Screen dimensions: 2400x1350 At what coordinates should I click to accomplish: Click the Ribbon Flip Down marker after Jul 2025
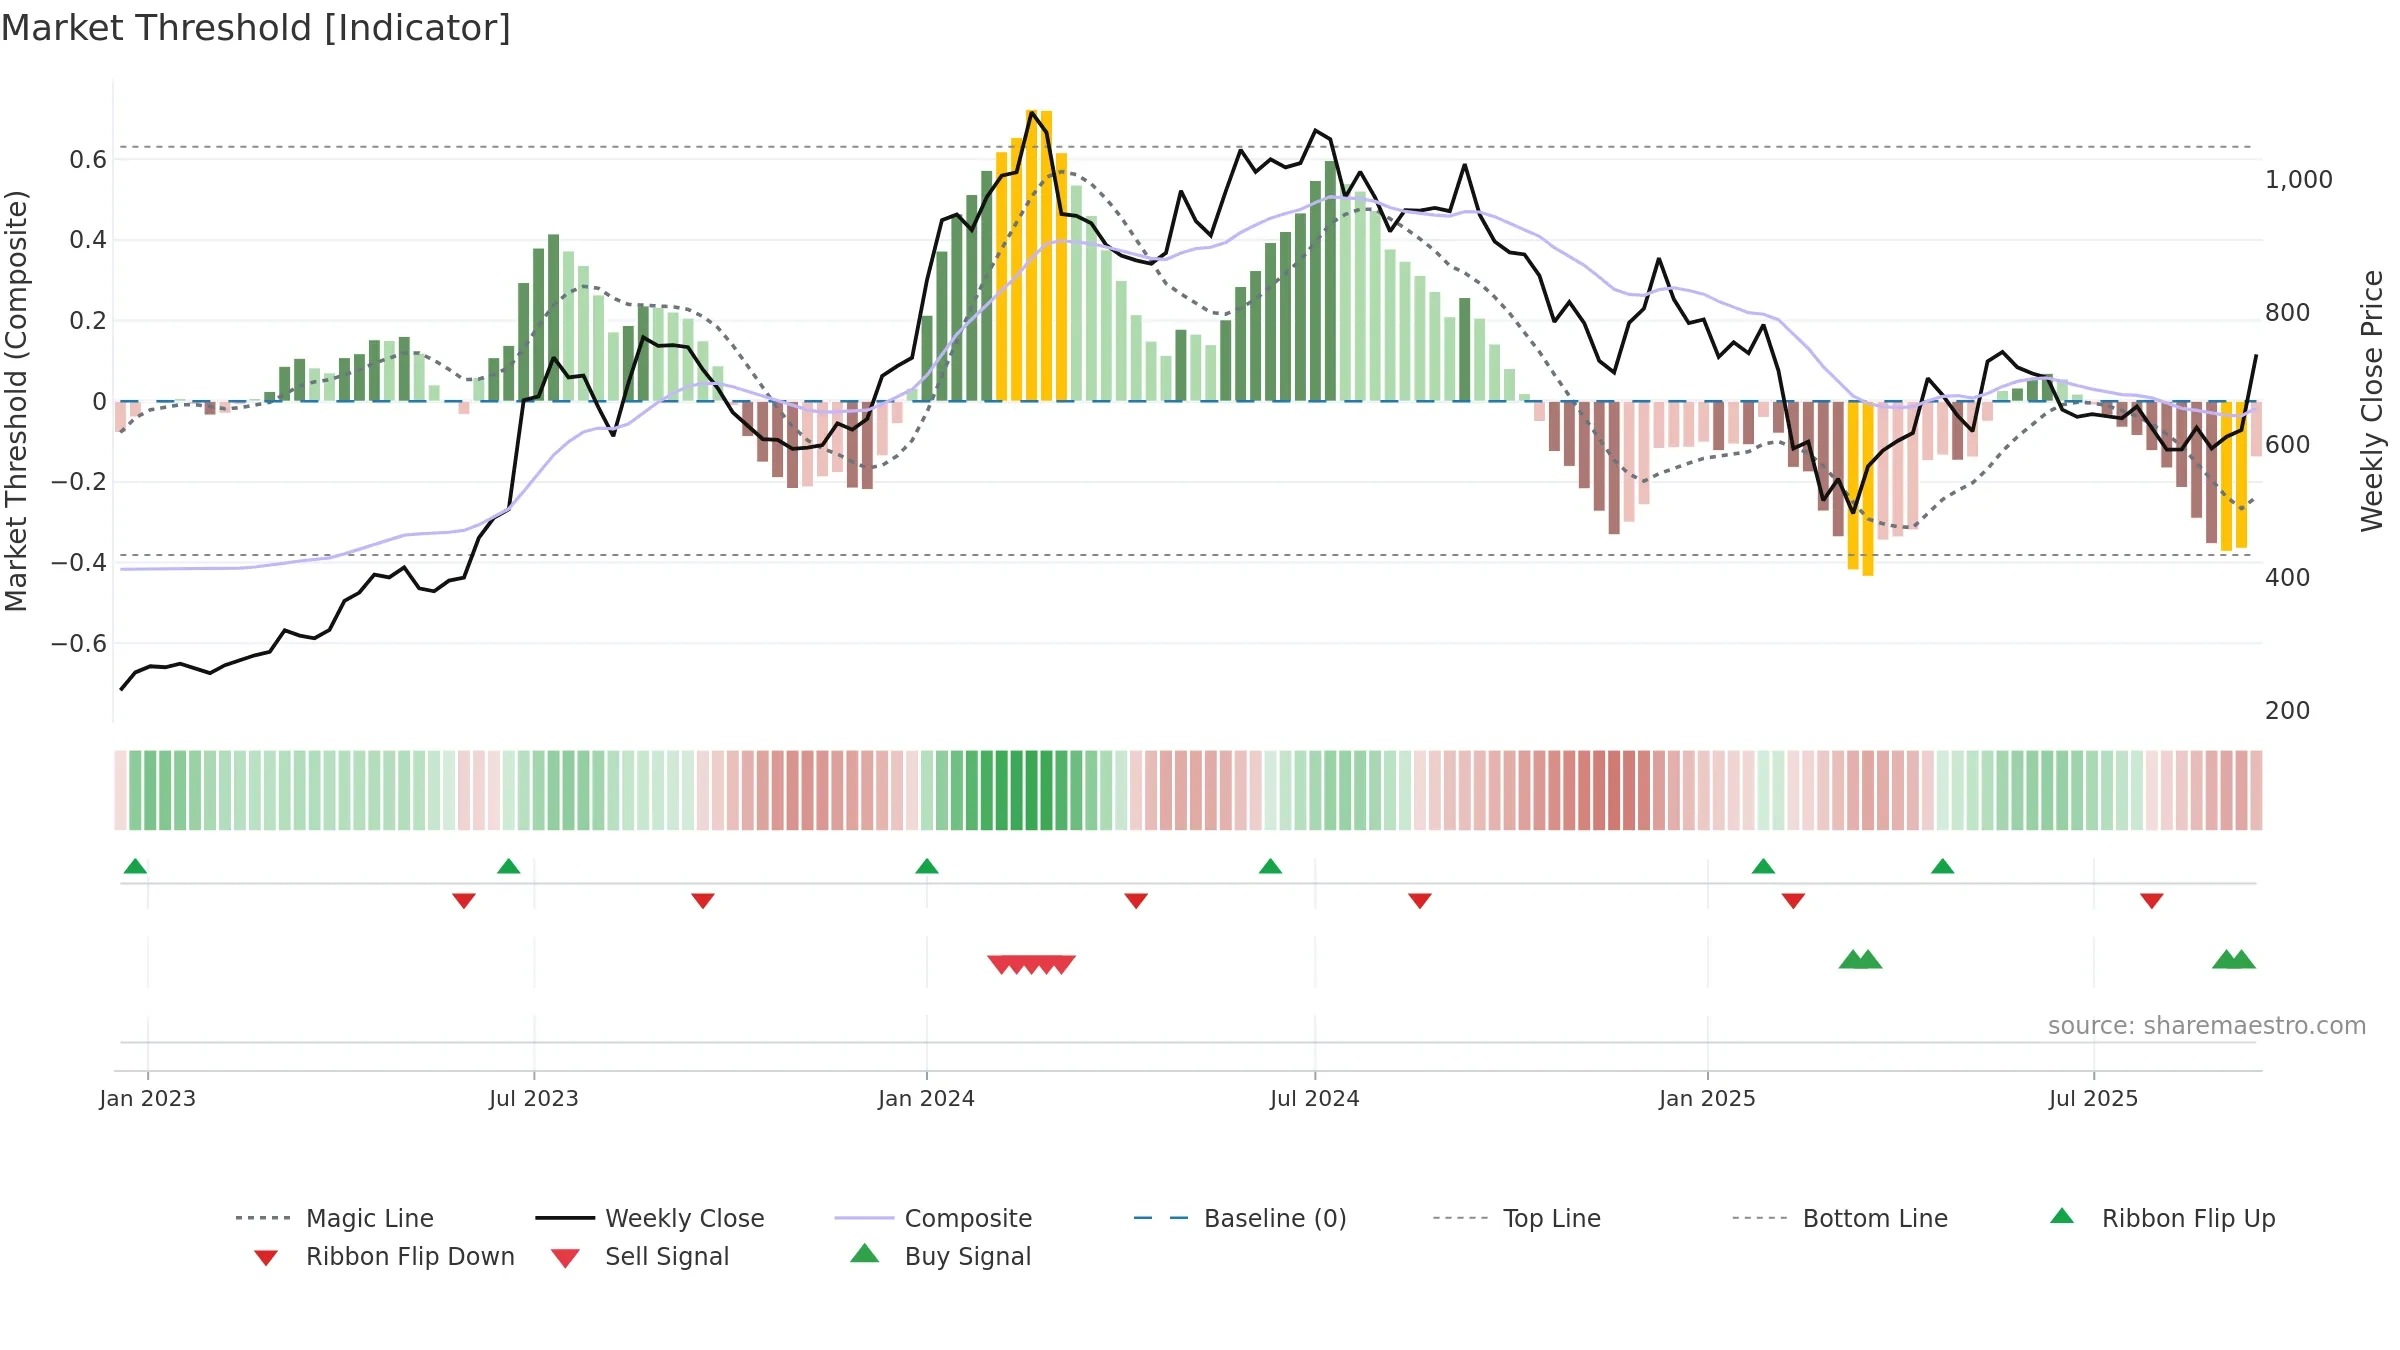[2152, 901]
